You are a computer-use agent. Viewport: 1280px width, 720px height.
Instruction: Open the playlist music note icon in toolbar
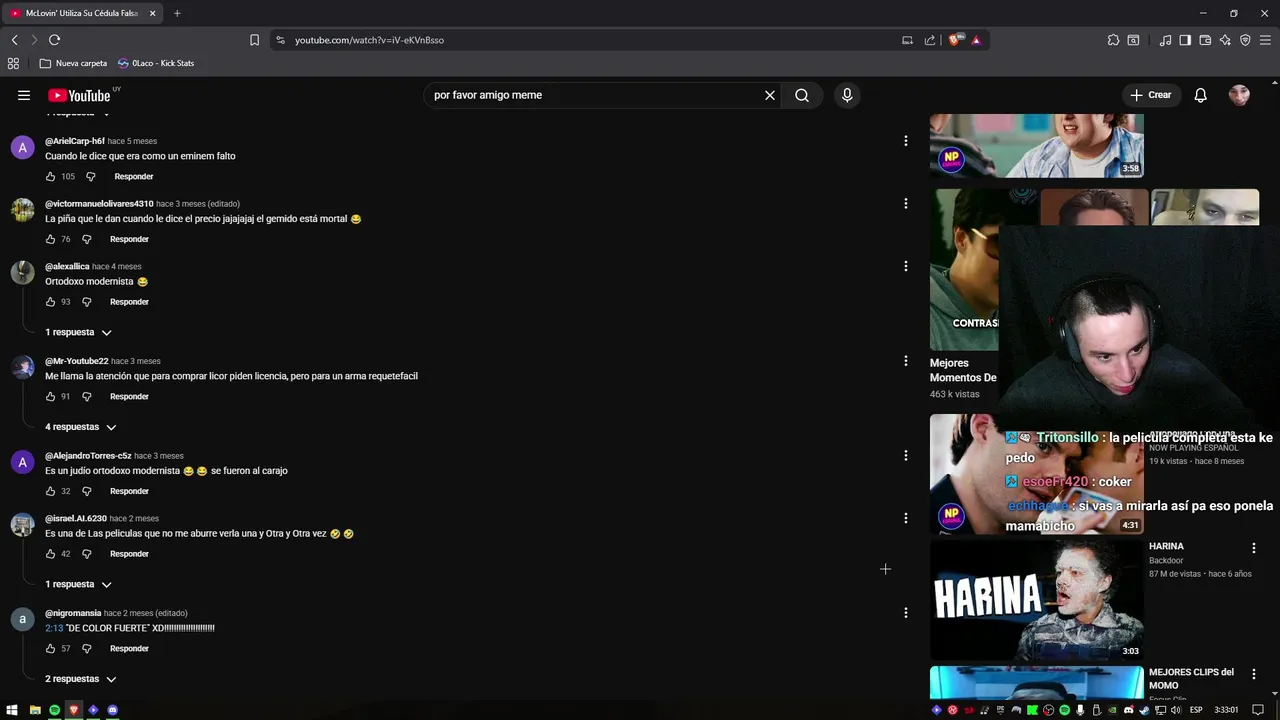click(x=1165, y=40)
